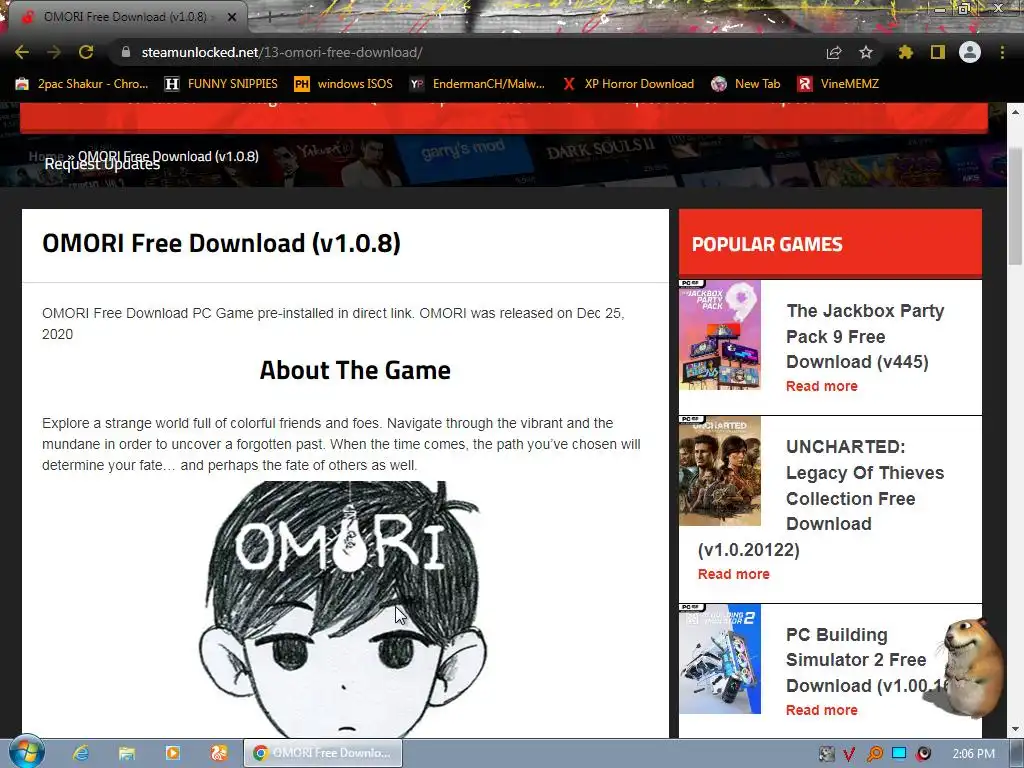1024x768 pixels.
Task: Click the red V tray icon
Action: tap(850, 754)
